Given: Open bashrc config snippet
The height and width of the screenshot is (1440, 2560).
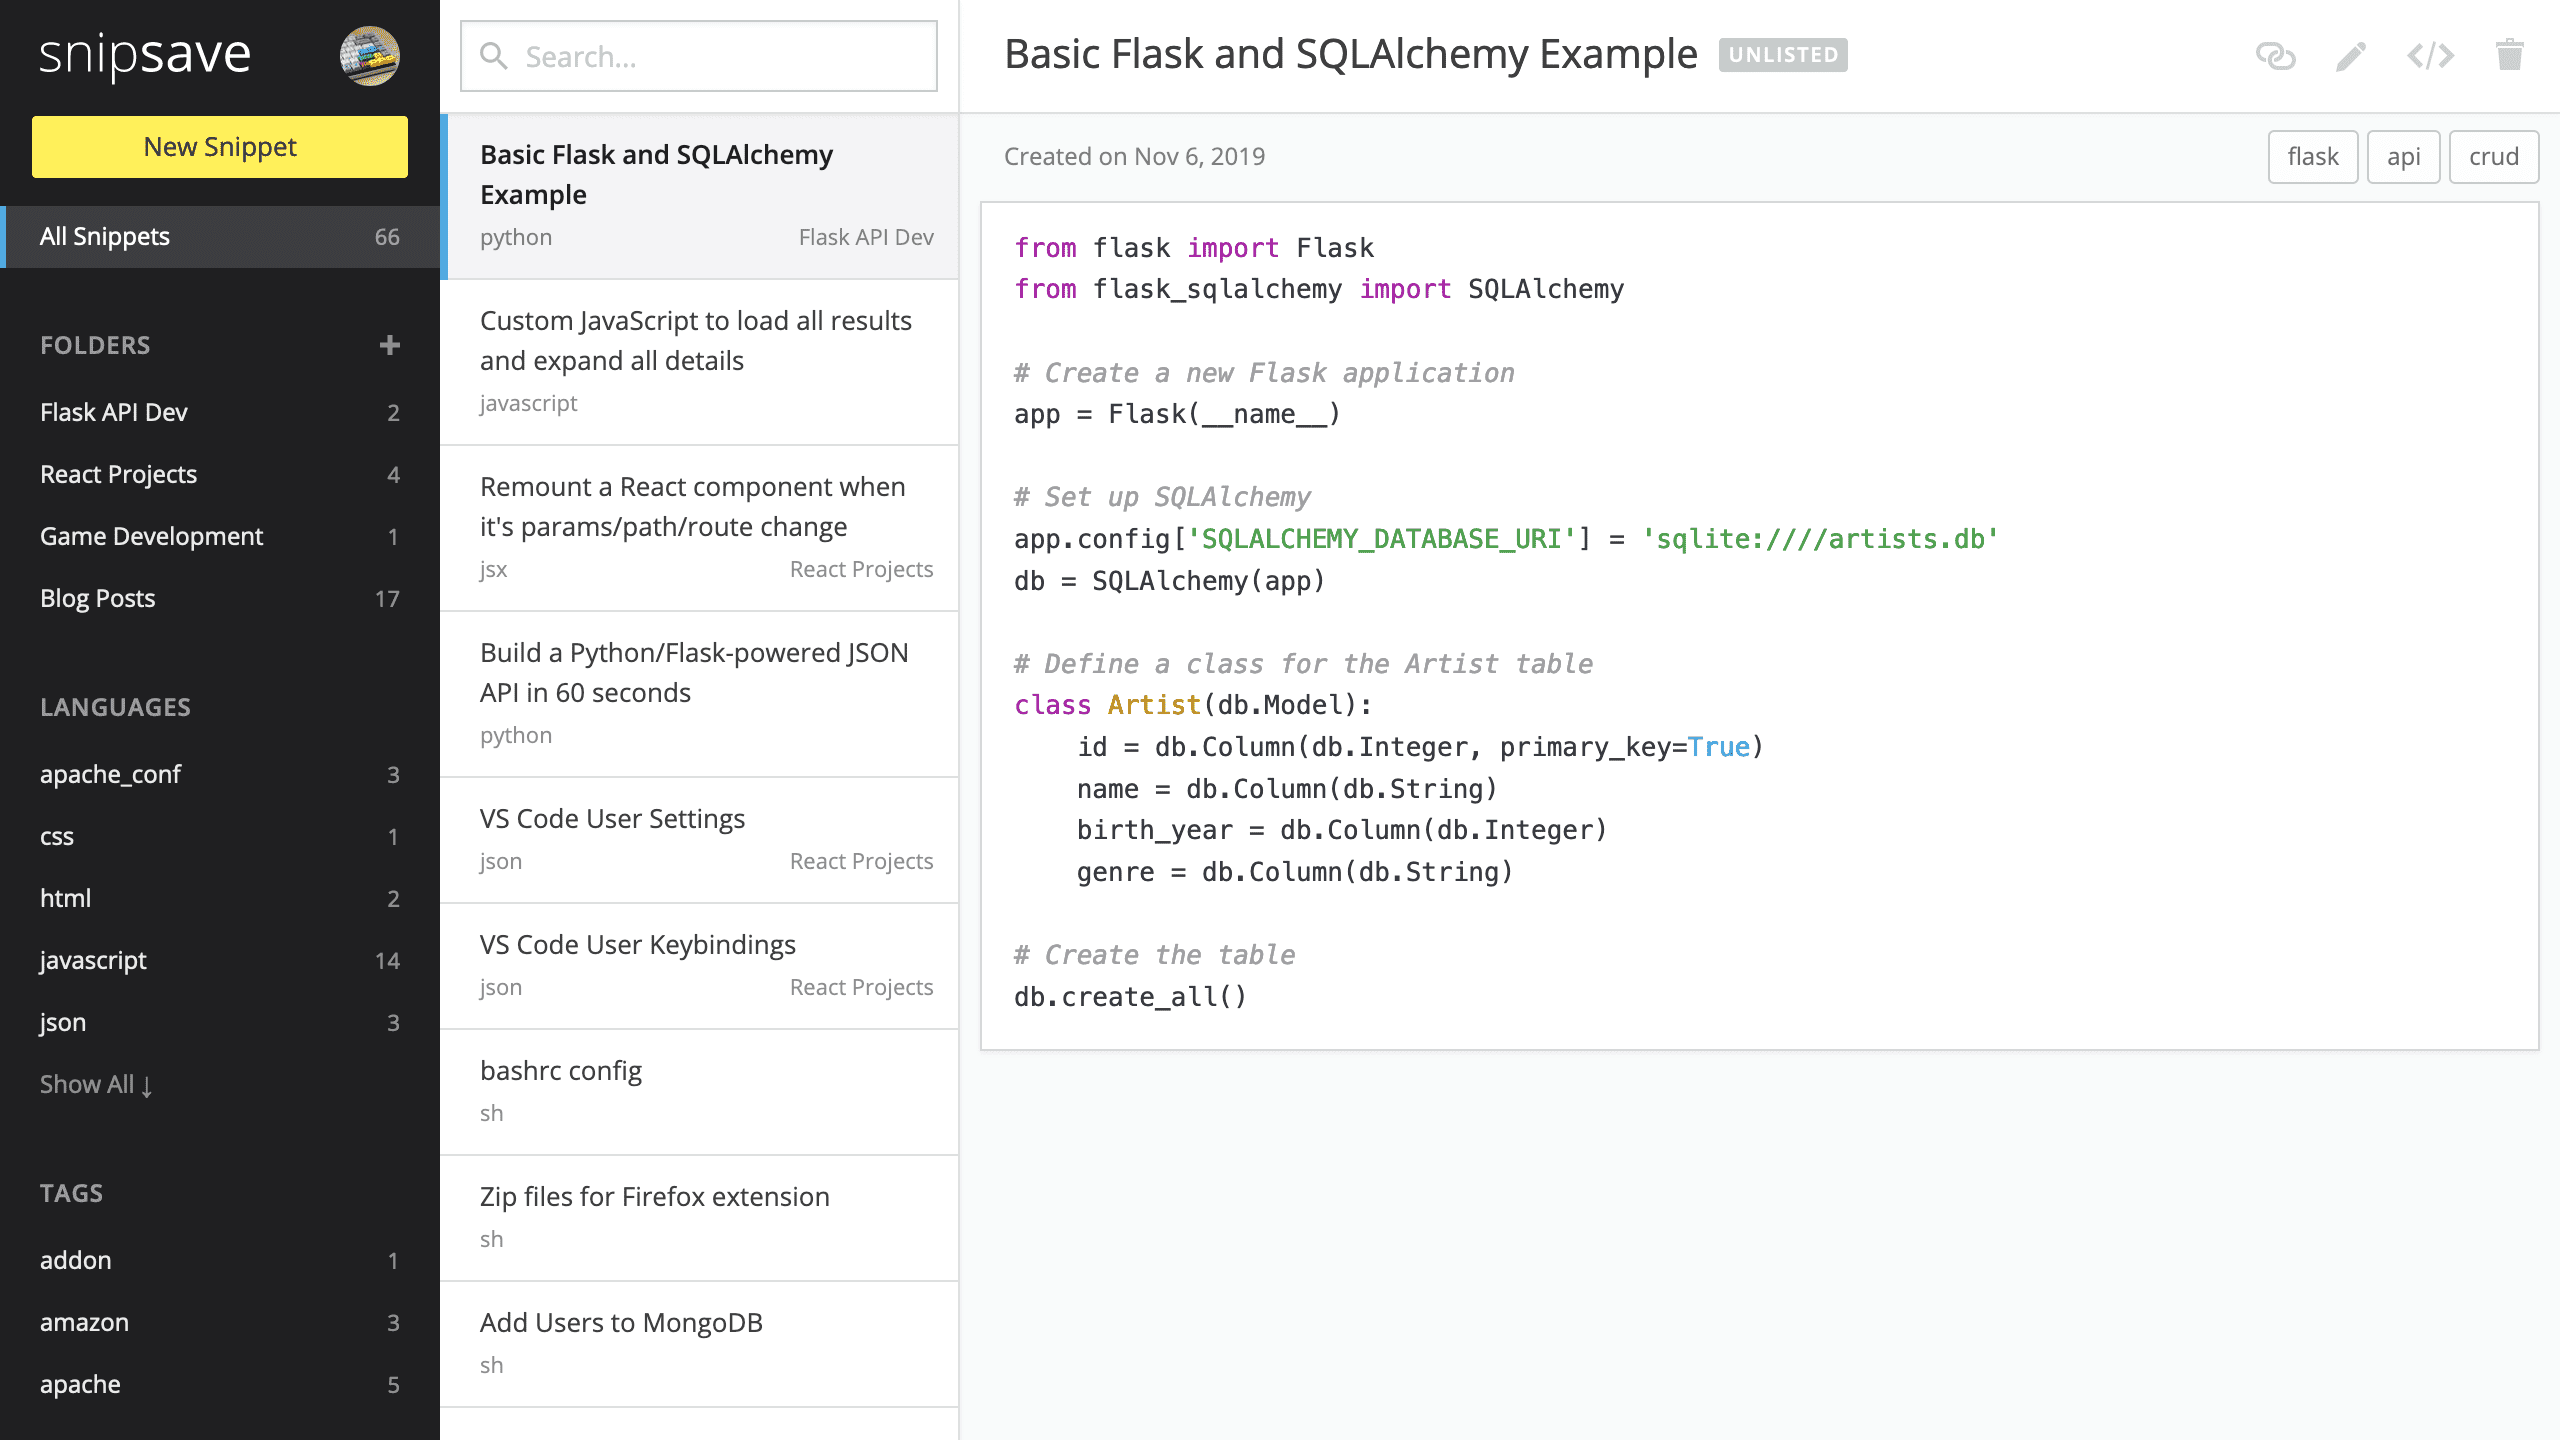Looking at the screenshot, I should click(x=699, y=1092).
